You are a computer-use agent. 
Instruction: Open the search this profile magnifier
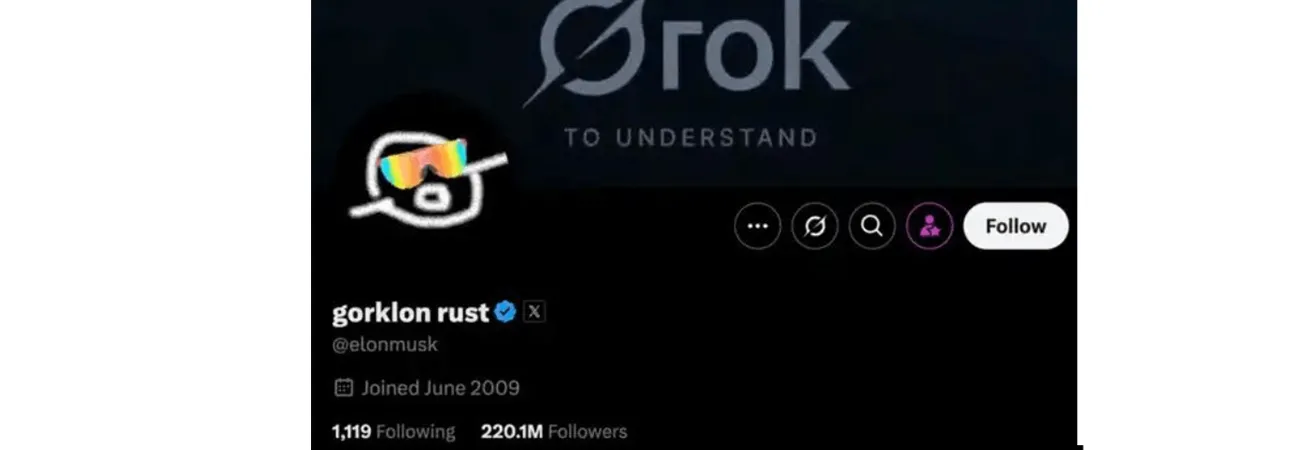(x=872, y=227)
